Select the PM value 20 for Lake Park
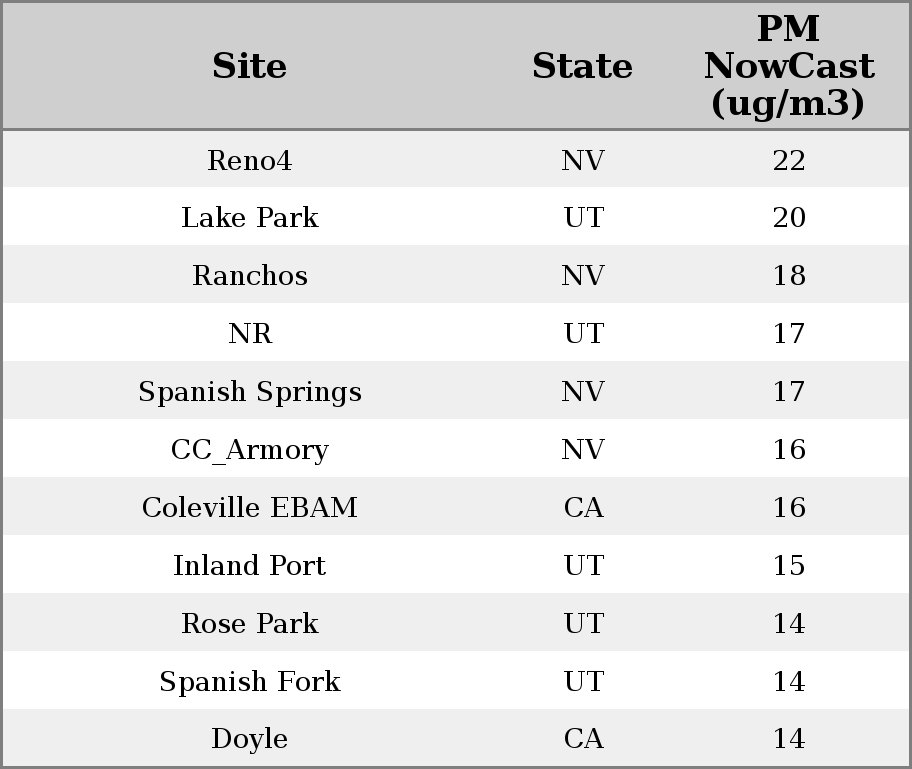Image resolution: width=912 pixels, height=769 pixels. click(788, 218)
